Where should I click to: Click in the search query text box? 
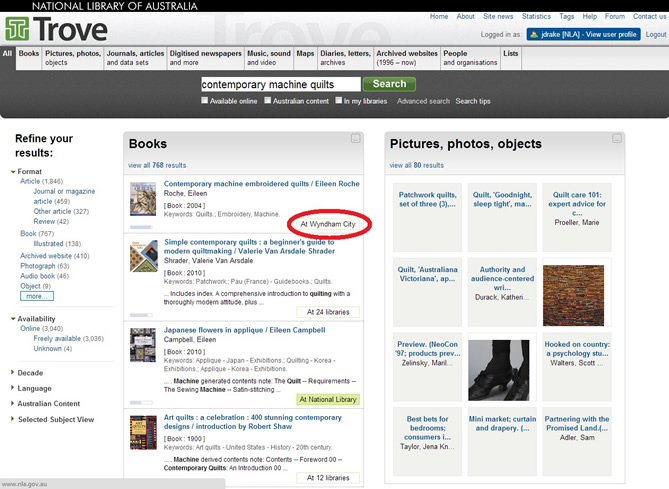click(x=280, y=84)
